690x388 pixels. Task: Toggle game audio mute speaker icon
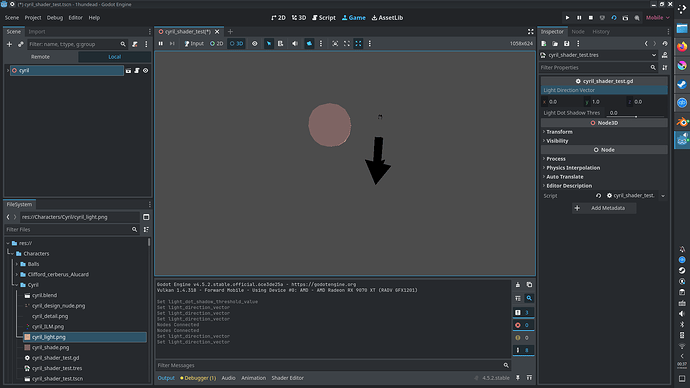click(x=295, y=44)
